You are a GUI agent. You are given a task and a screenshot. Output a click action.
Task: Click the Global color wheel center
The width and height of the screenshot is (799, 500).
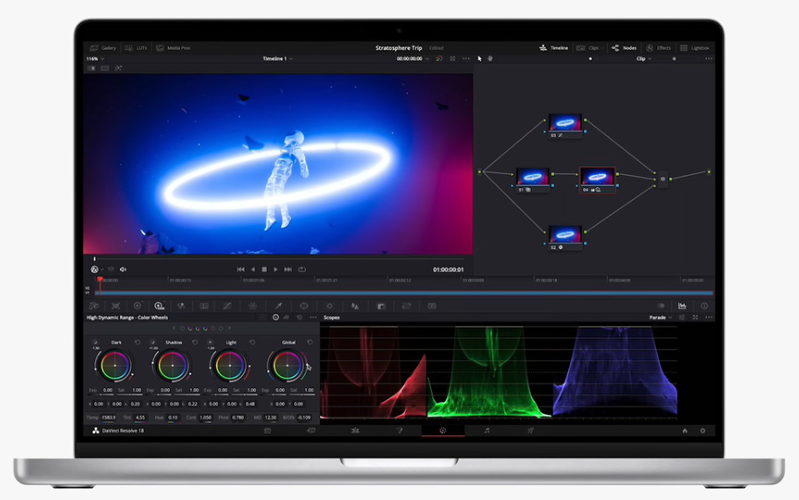click(287, 365)
